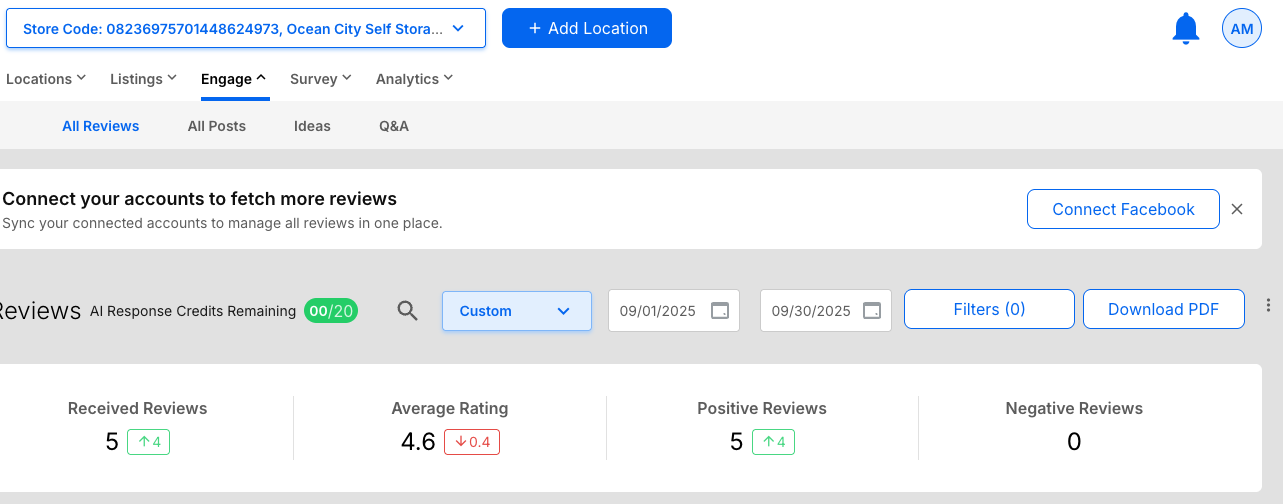The image size is (1283, 504).
Task: Expand the Listings menu
Action: [143, 79]
